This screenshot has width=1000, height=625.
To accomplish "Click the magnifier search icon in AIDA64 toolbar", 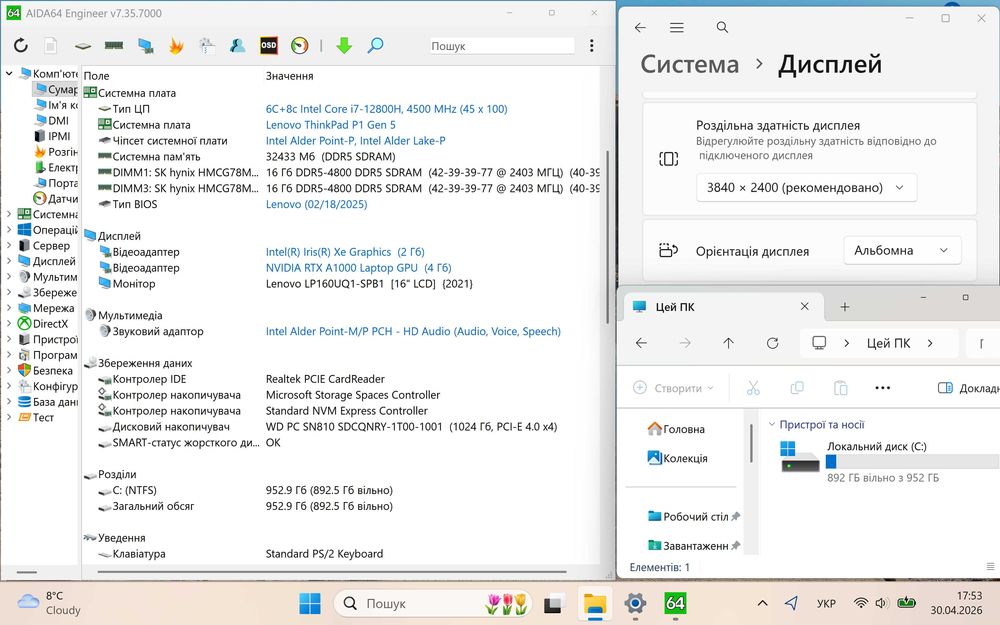I will pyautogui.click(x=376, y=45).
